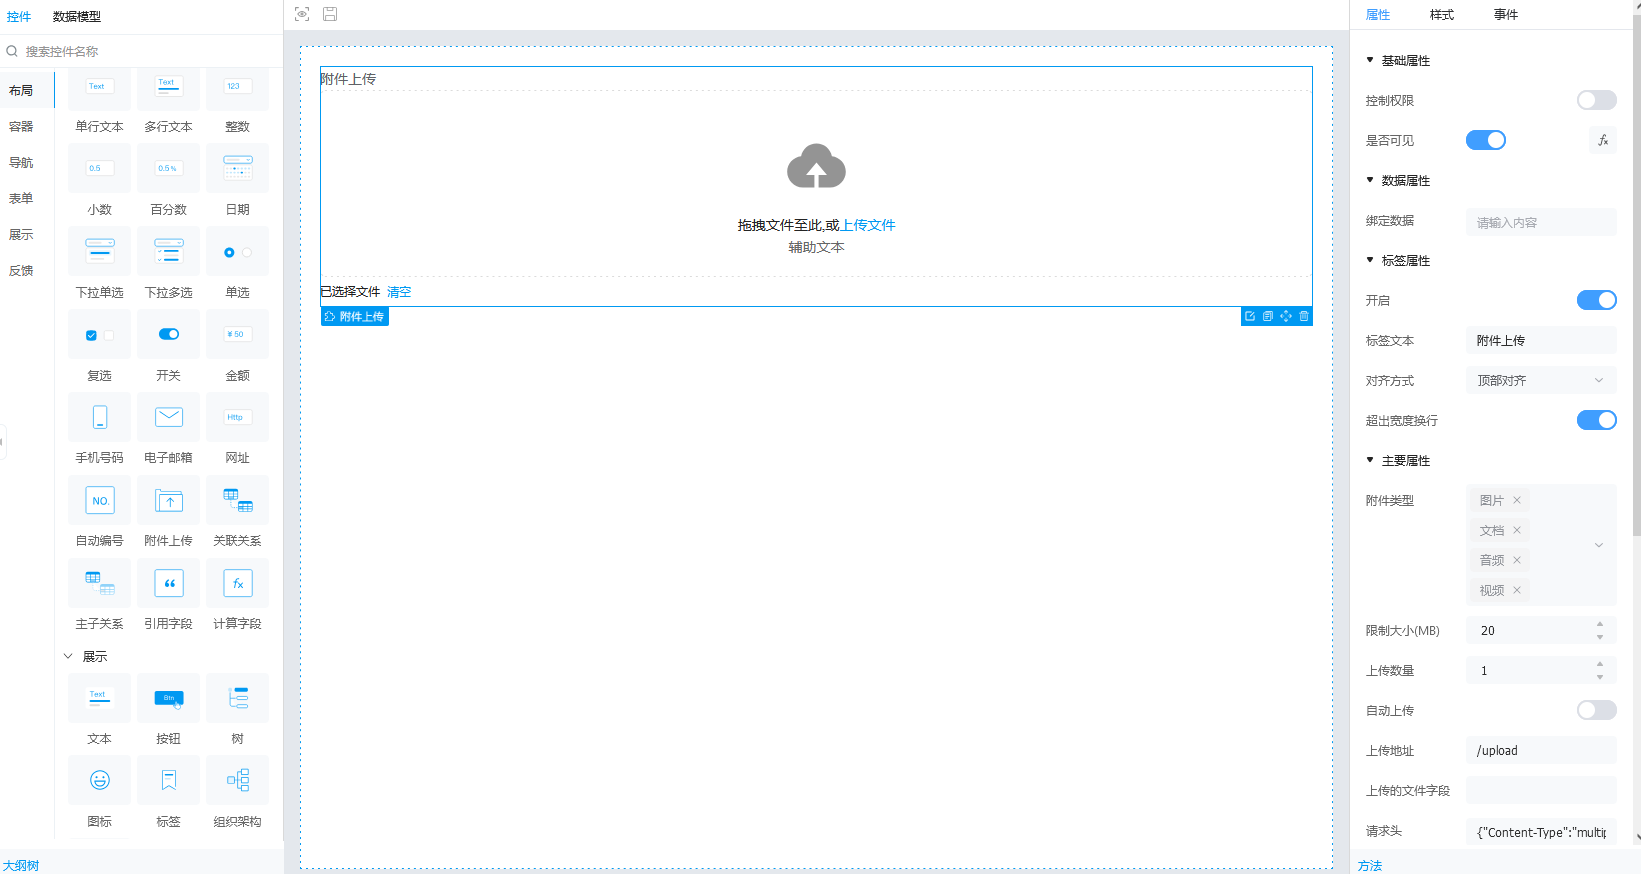
Task: Collapse the 主要属性 section
Action: (x=1370, y=460)
